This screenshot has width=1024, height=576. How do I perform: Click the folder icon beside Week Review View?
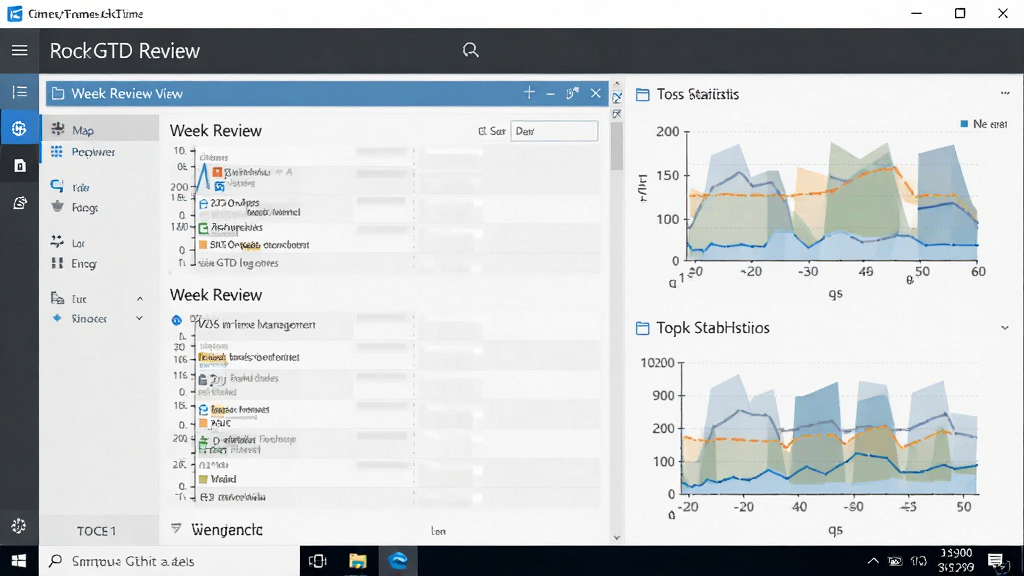click(x=58, y=93)
